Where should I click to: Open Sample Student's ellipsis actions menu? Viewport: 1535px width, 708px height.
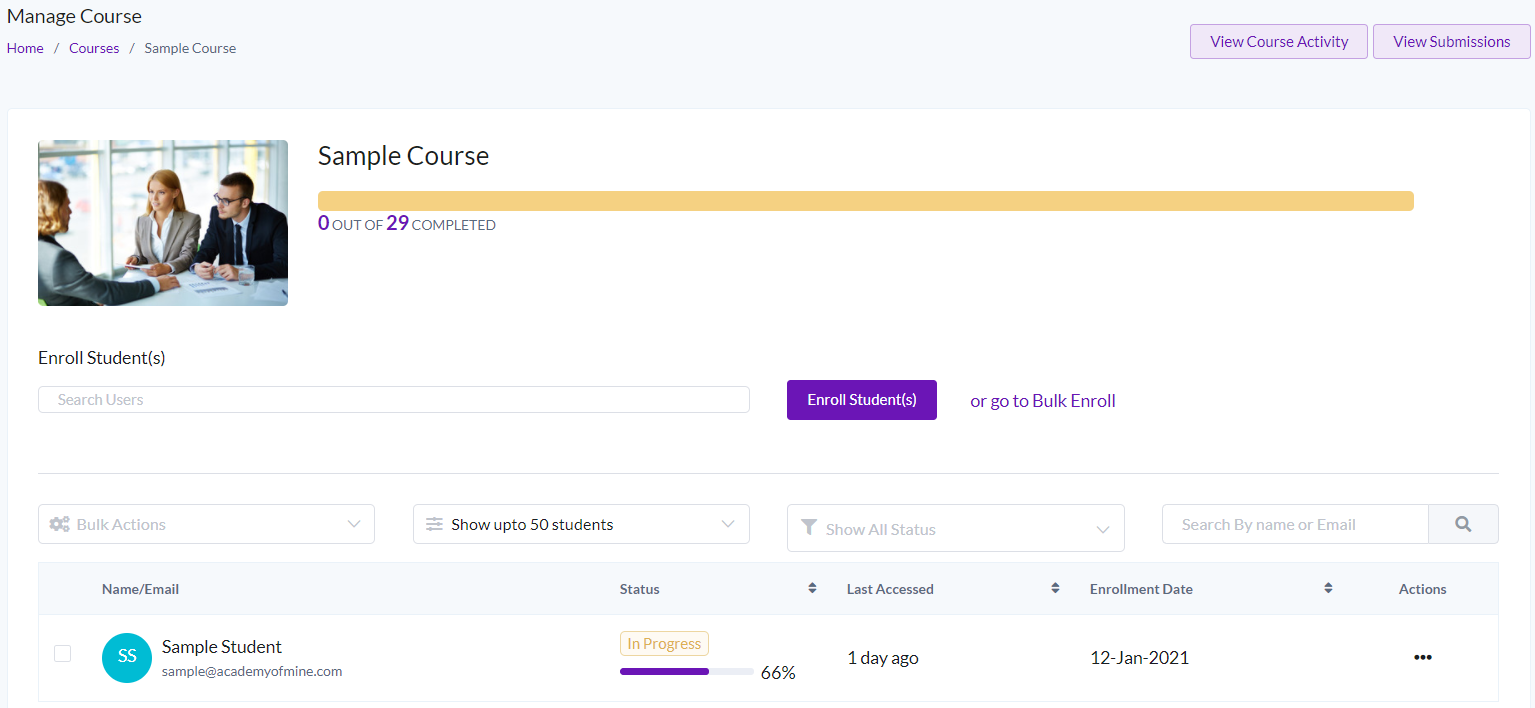coord(1423,657)
